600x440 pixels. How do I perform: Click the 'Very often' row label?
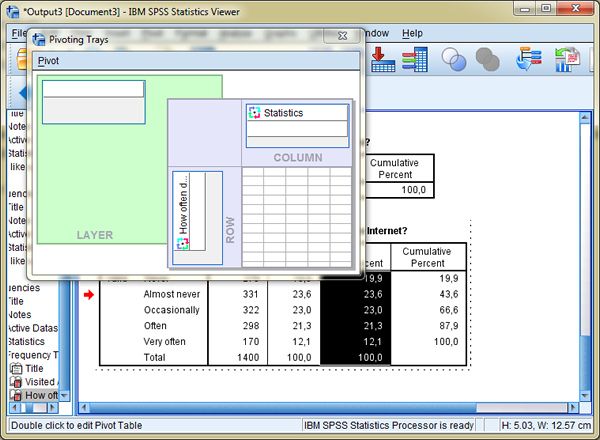point(165,342)
